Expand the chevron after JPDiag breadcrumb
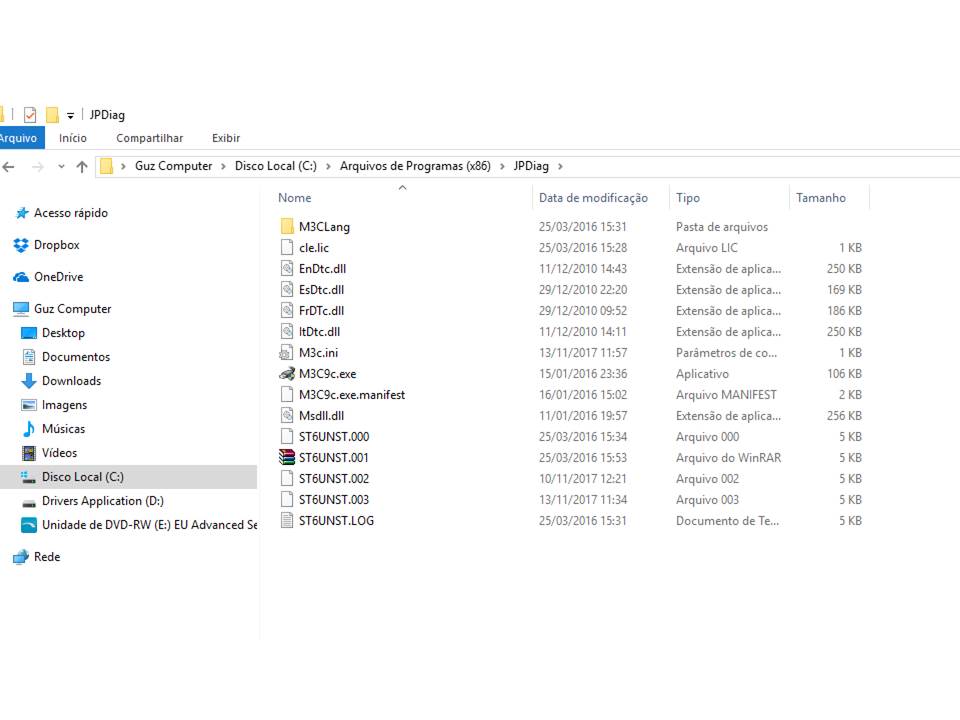The height and width of the screenshot is (720, 960). (x=560, y=167)
